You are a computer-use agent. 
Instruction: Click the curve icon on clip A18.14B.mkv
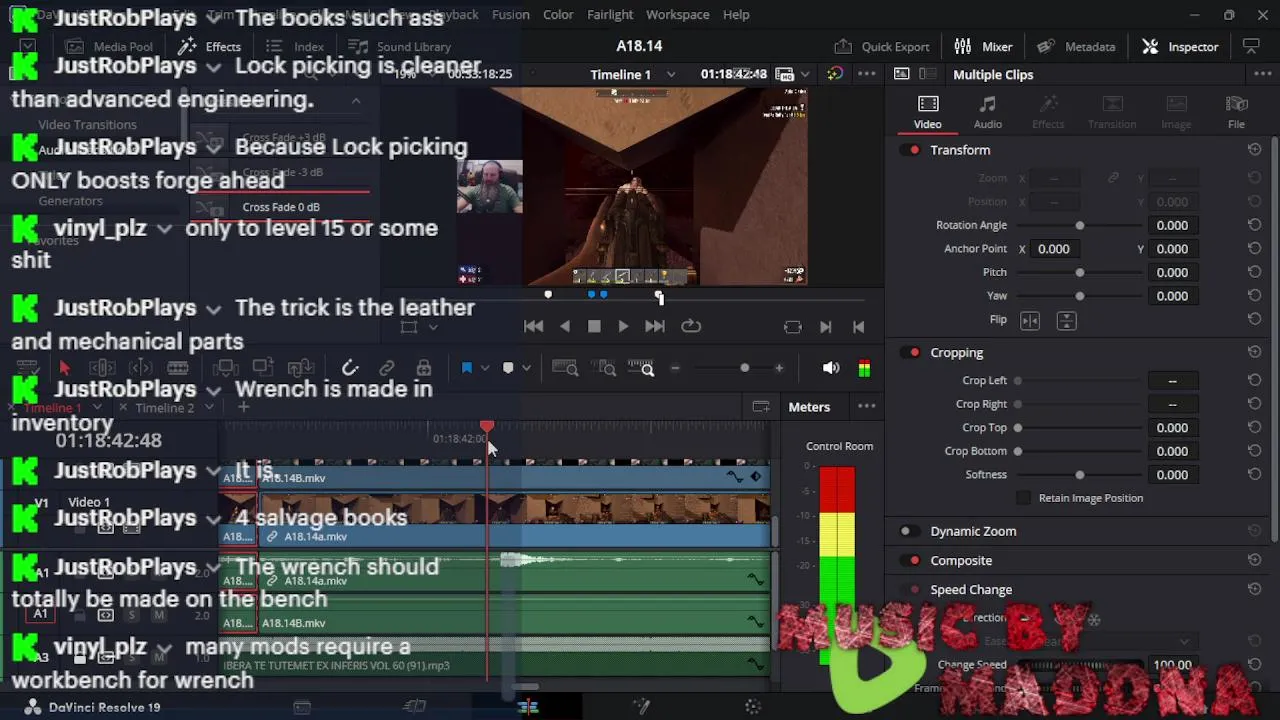click(735, 477)
